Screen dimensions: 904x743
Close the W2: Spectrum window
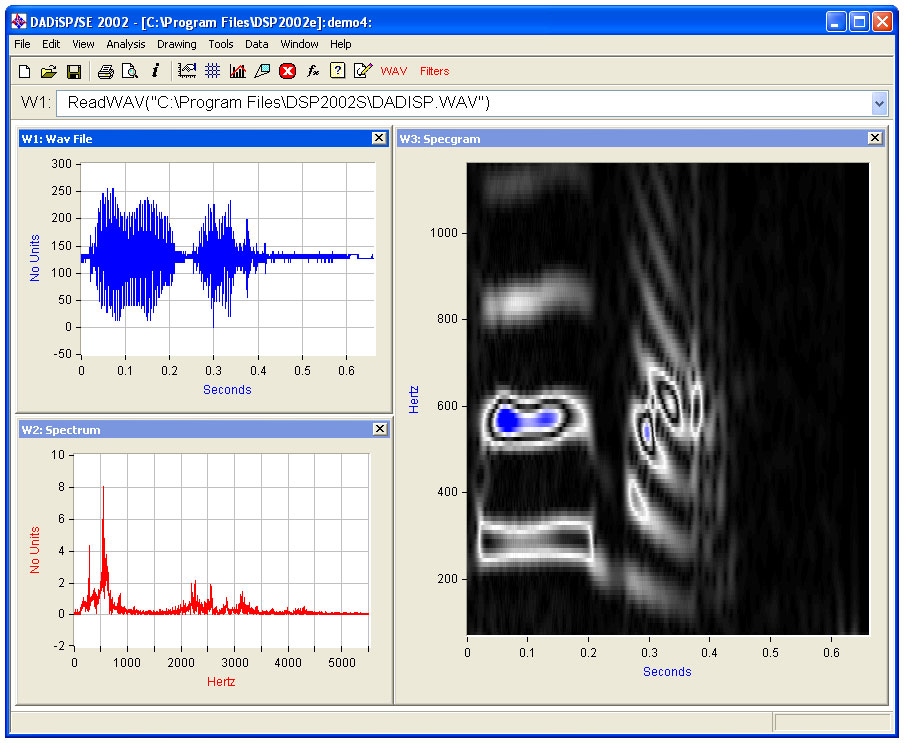tap(379, 429)
